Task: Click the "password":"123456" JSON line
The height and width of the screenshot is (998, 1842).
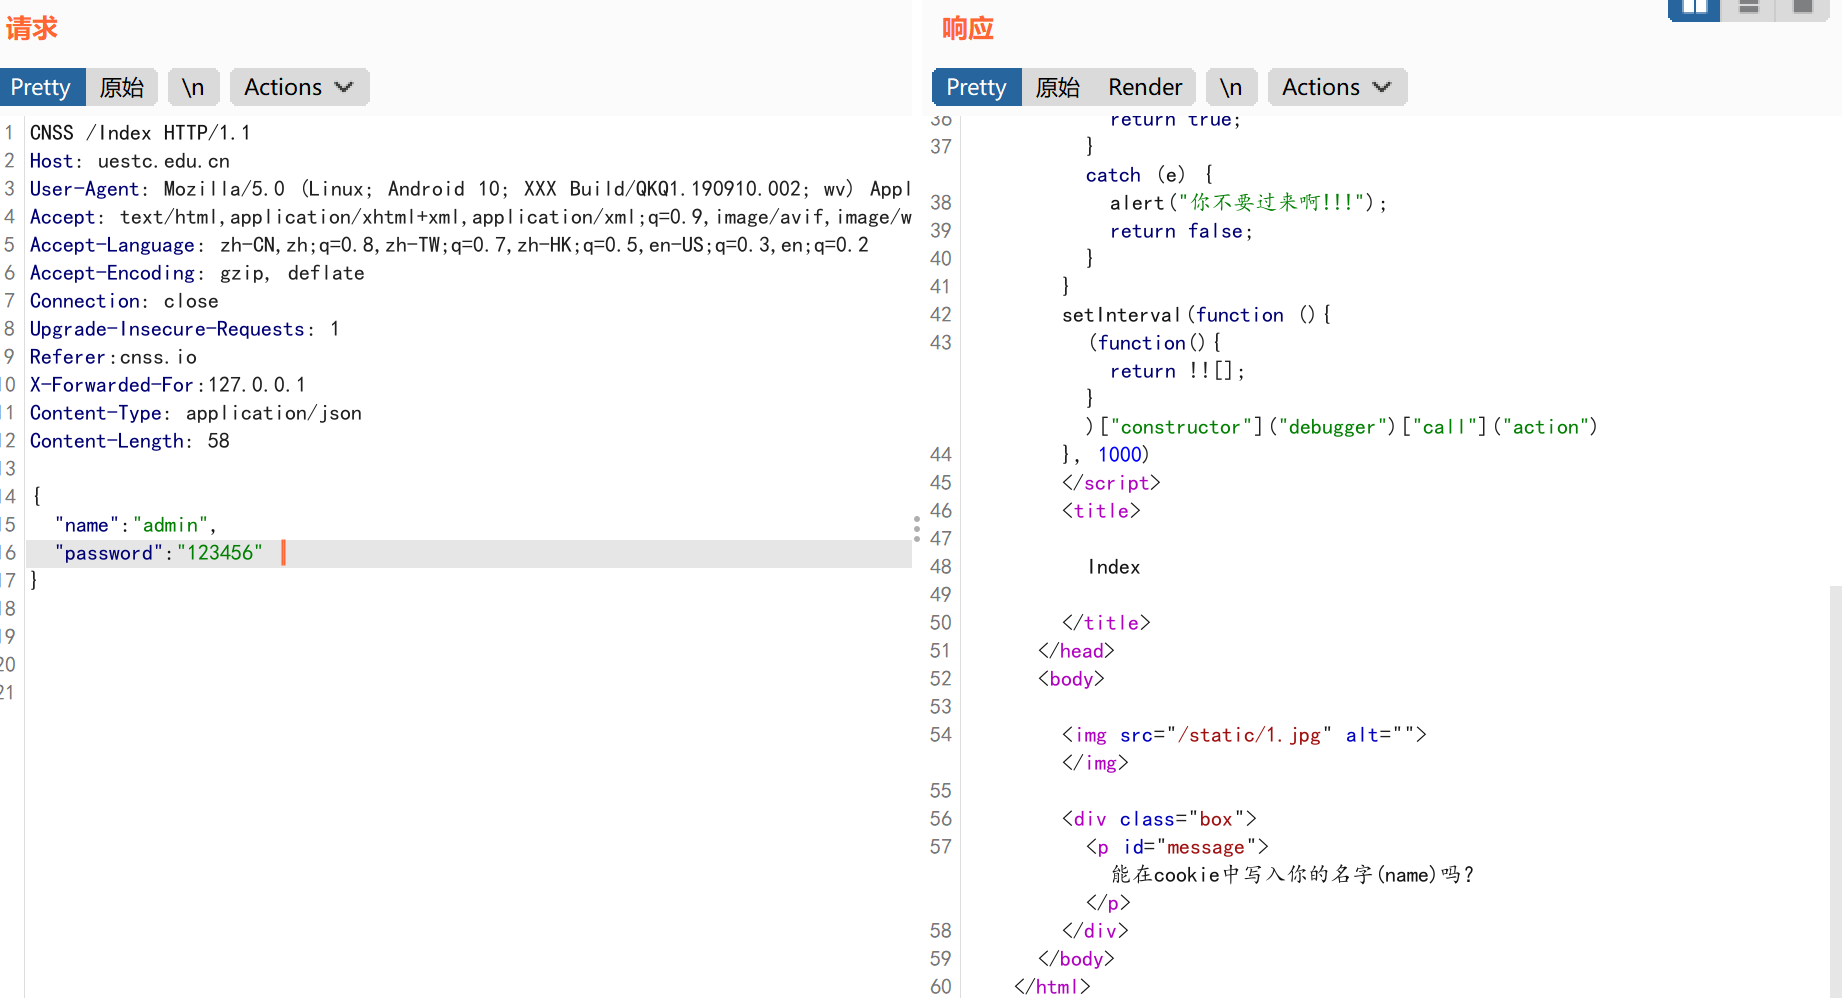Action: click(x=159, y=553)
